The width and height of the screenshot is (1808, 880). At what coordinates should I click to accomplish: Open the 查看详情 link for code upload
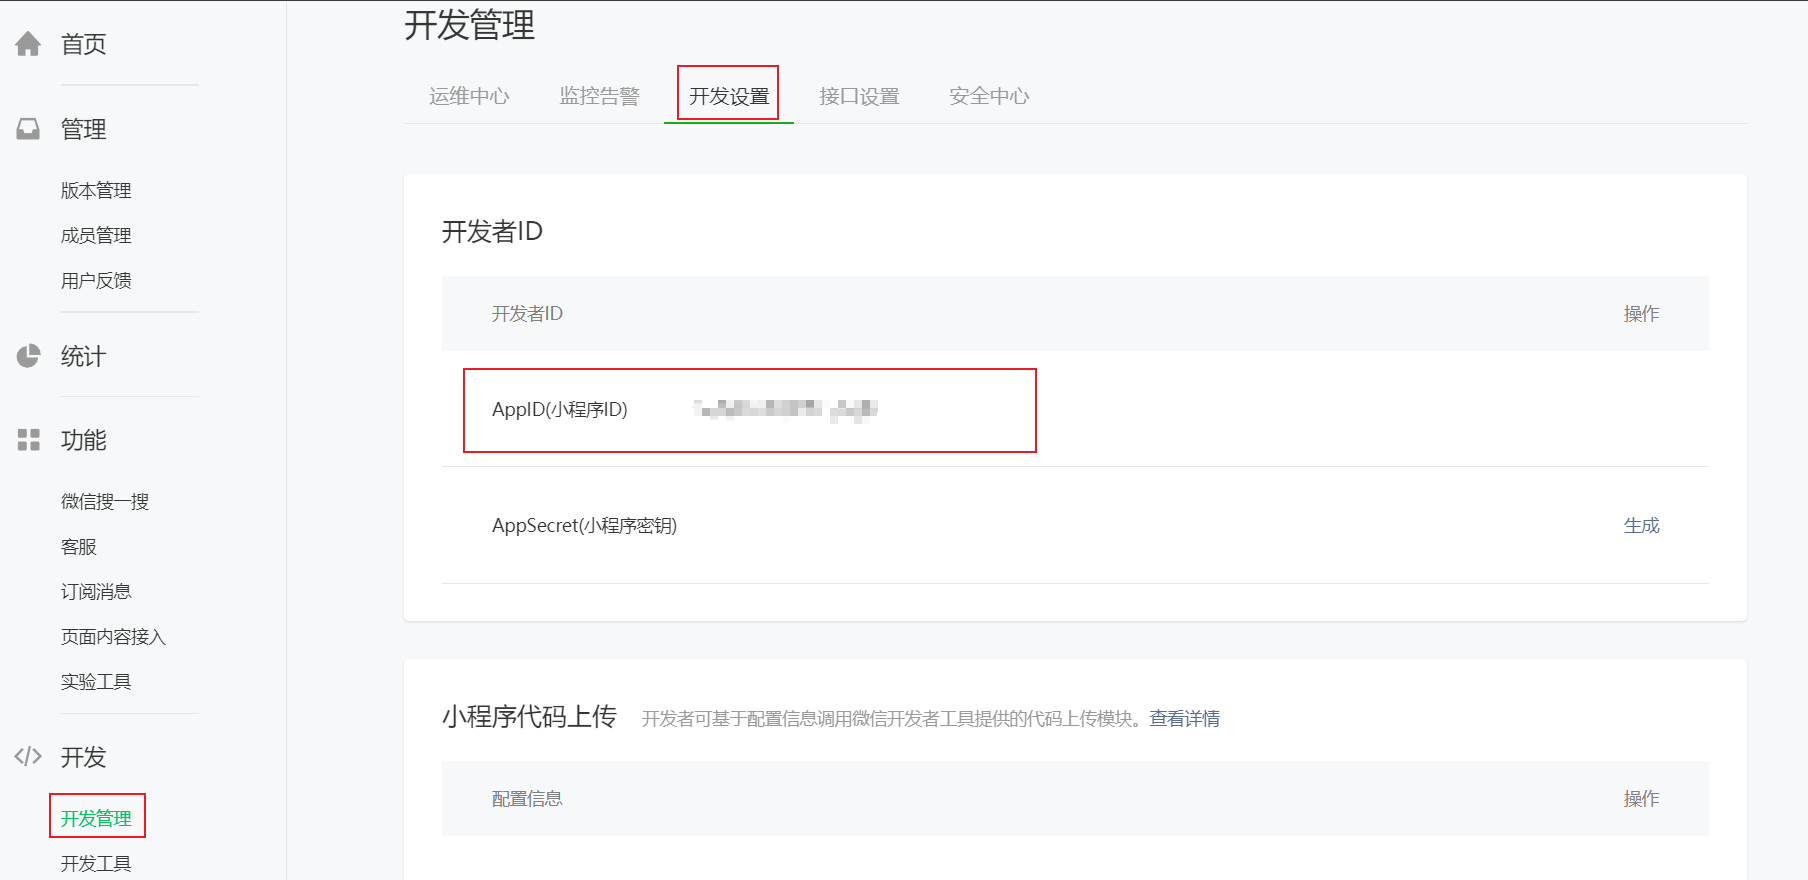pyautogui.click(x=1184, y=718)
